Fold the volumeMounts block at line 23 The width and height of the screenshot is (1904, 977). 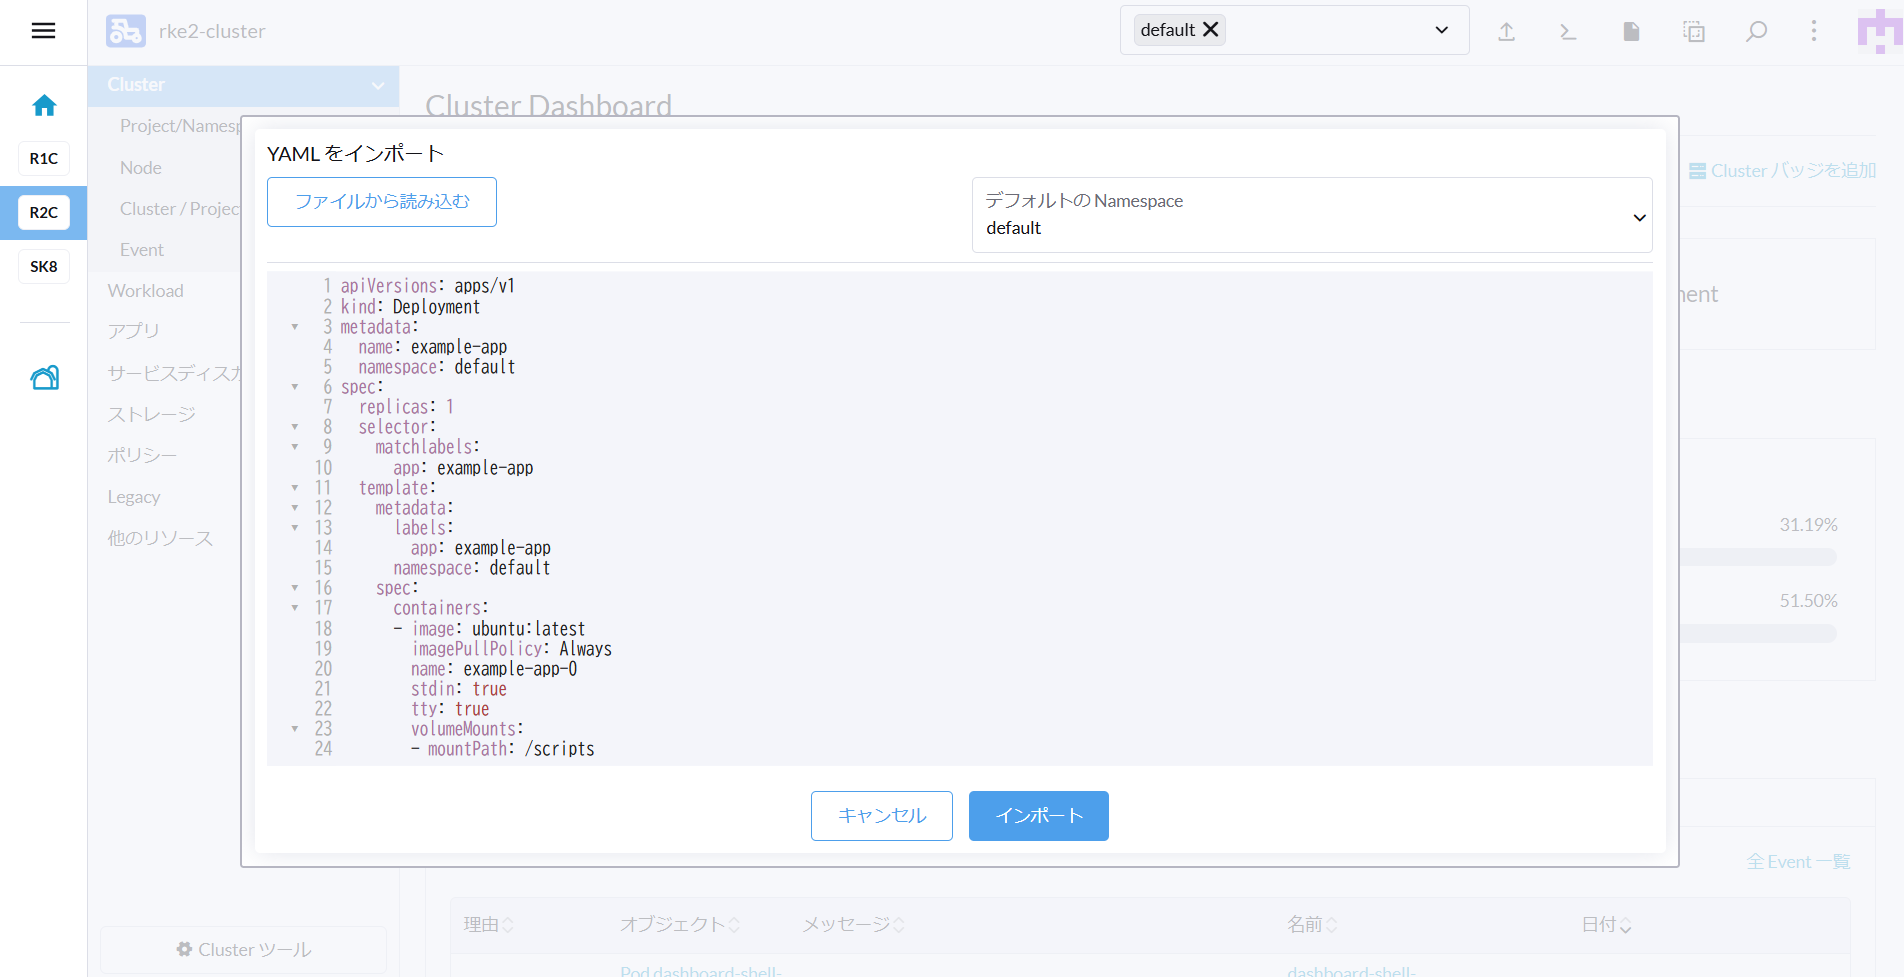(x=295, y=729)
